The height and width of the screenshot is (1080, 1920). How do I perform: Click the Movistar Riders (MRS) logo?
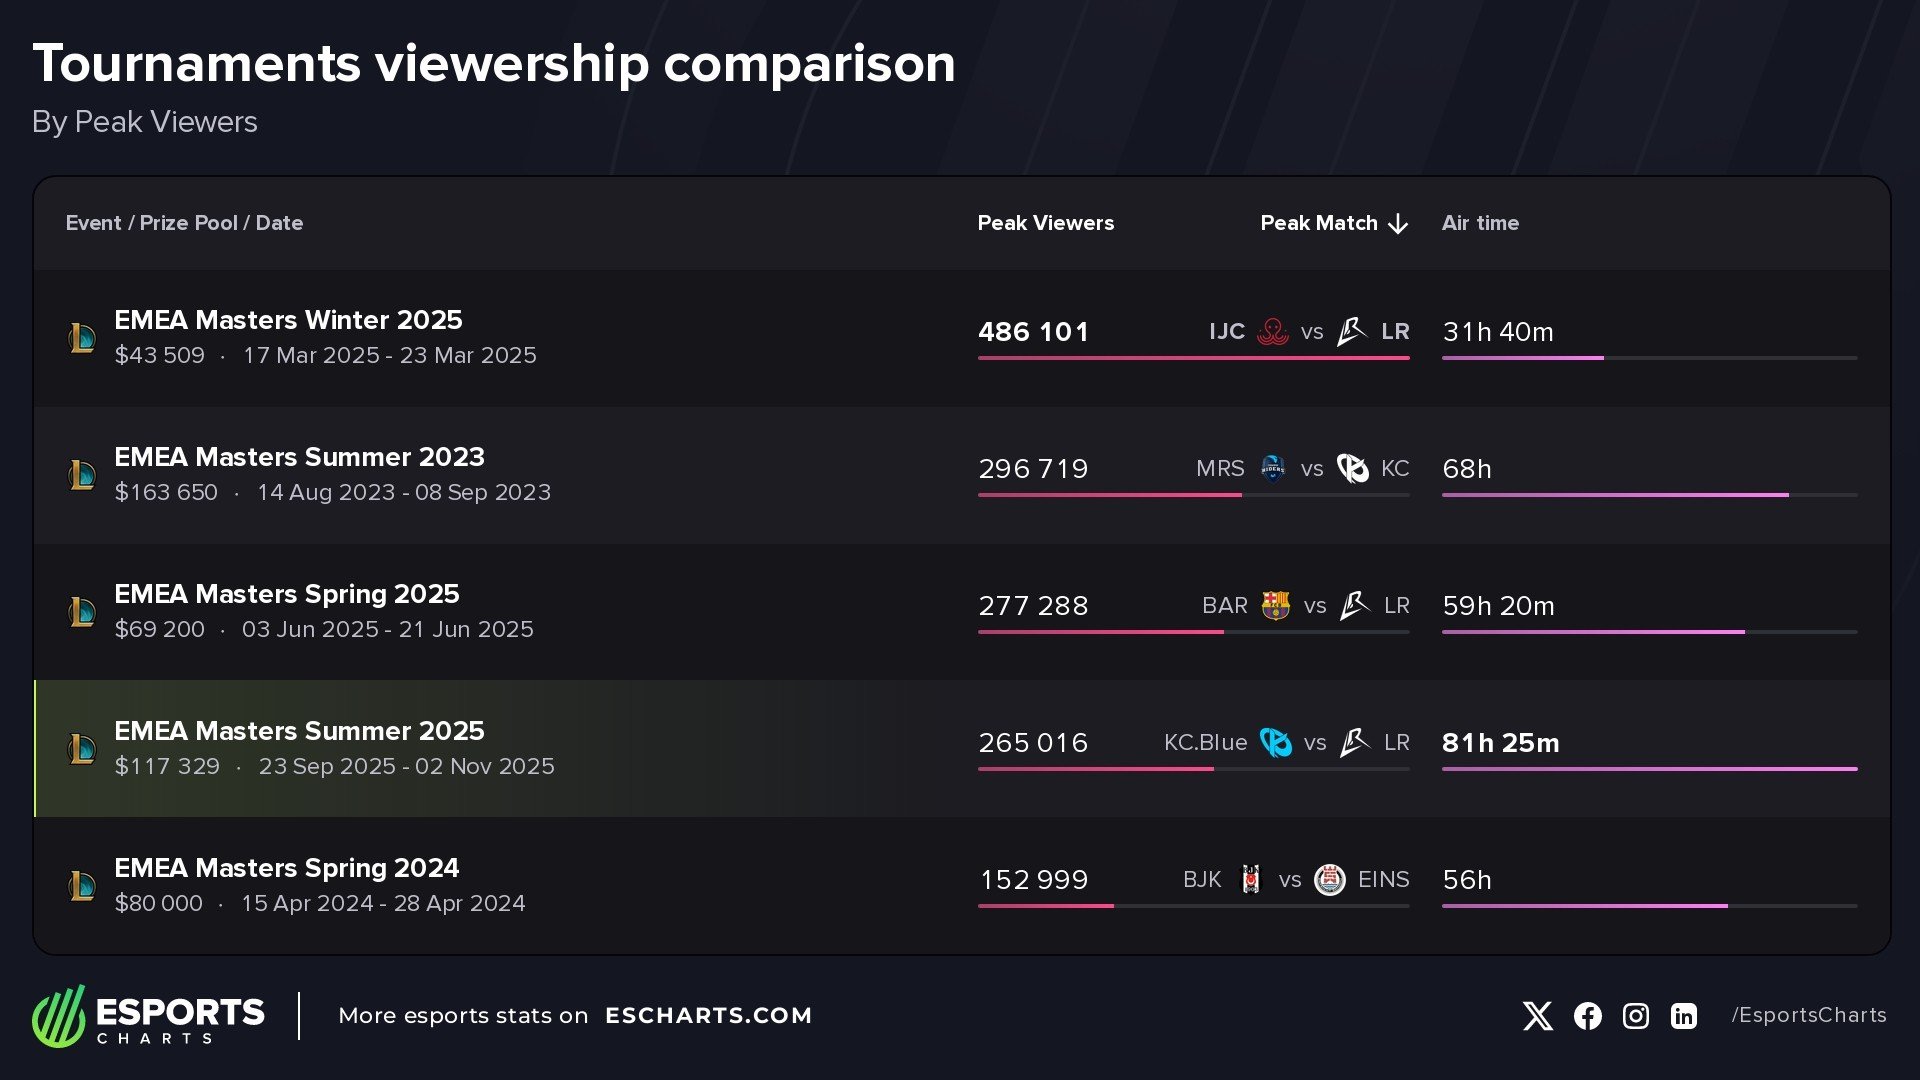pos(1272,468)
